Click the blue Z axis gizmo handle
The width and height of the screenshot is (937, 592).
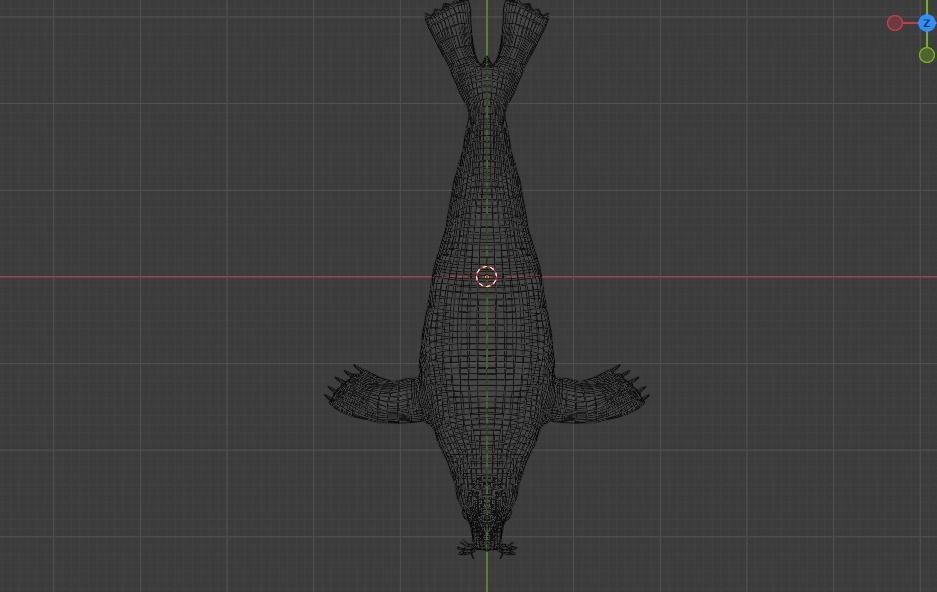coord(927,23)
